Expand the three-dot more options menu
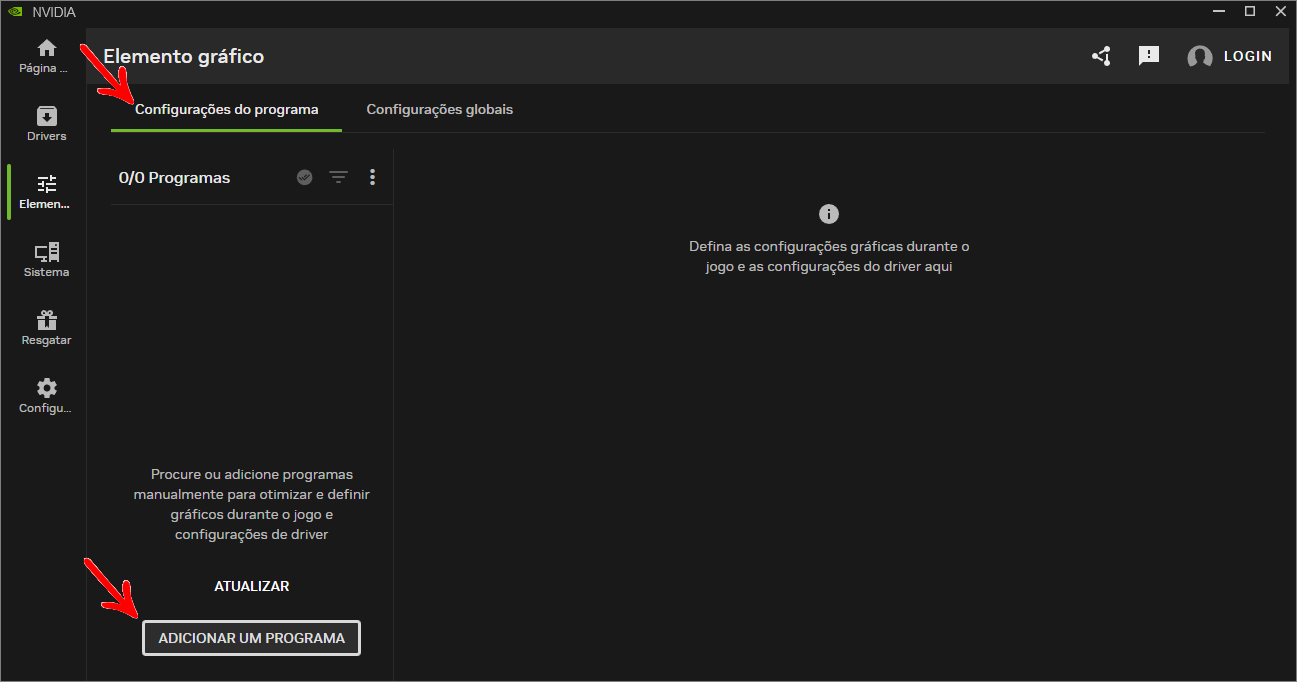The width and height of the screenshot is (1297, 682). click(x=372, y=177)
